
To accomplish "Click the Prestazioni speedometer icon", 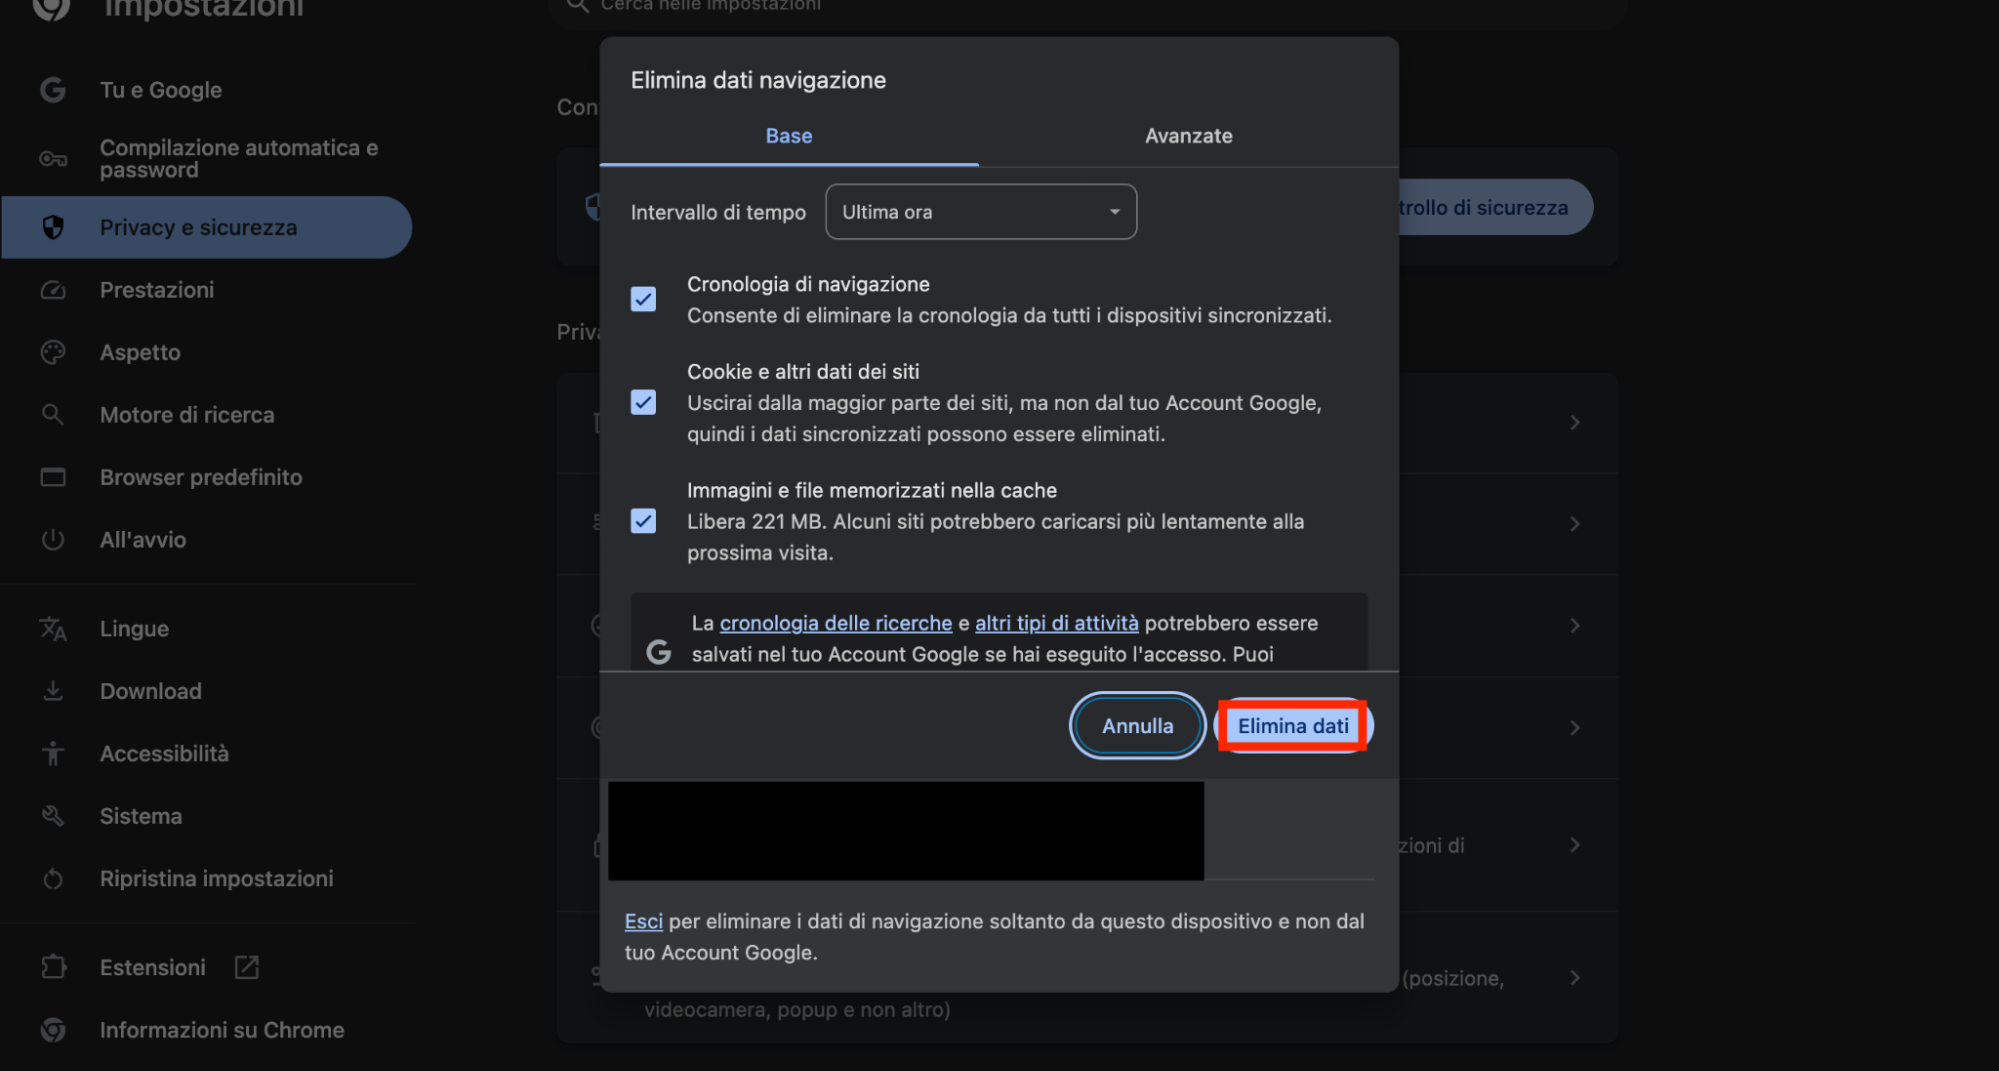I will (x=52, y=290).
